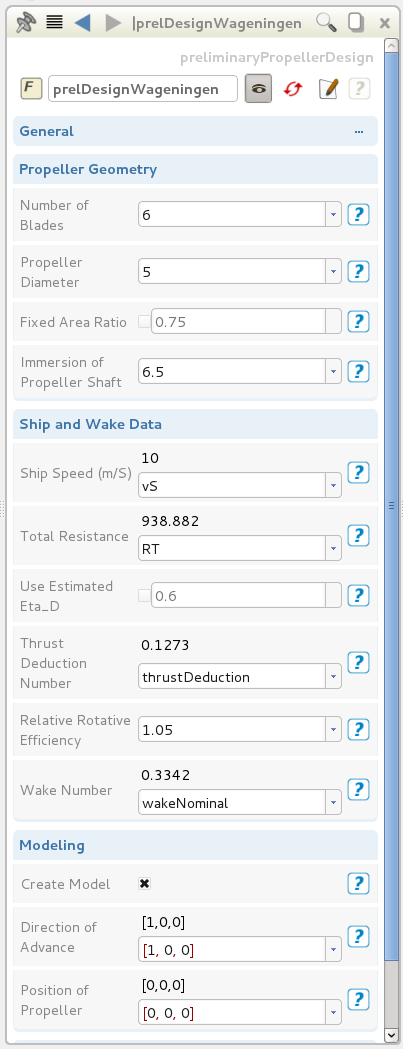Click the copy document icon in header
The image size is (403, 1049).
click(355, 23)
